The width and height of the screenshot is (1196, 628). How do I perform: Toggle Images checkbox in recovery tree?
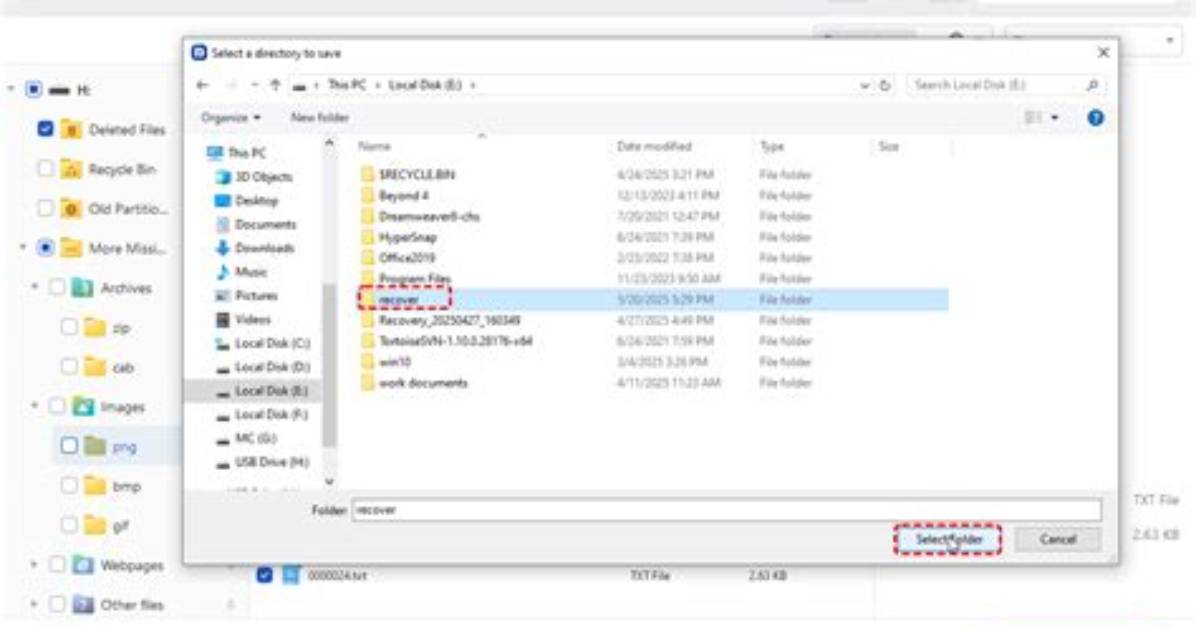click(57, 407)
